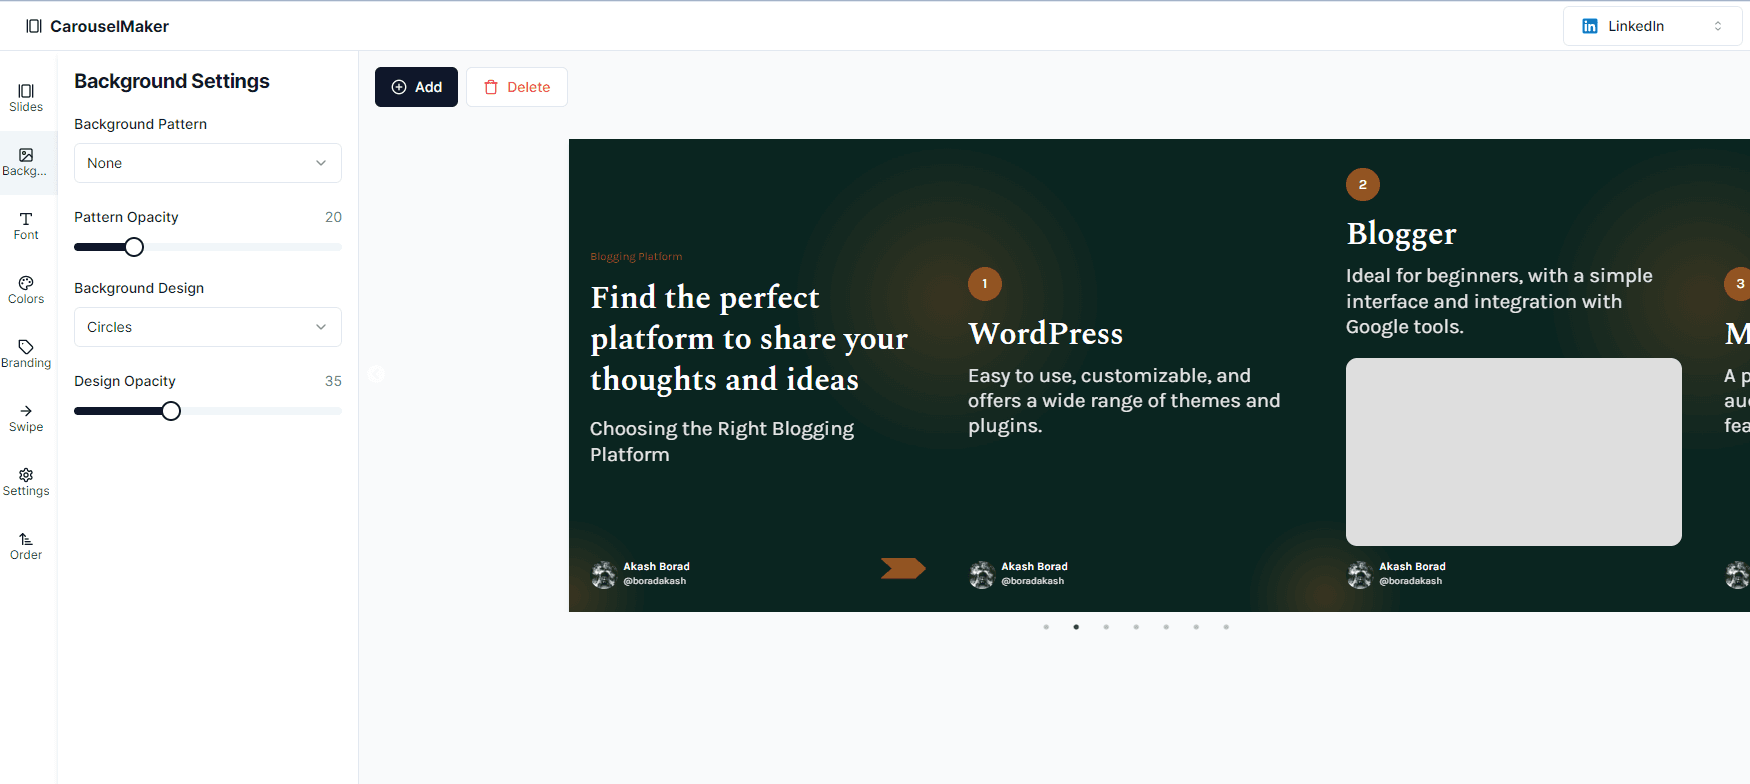The width and height of the screenshot is (1750, 784).
Task: Open the Branding sidebar tab
Action: pos(26,354)
